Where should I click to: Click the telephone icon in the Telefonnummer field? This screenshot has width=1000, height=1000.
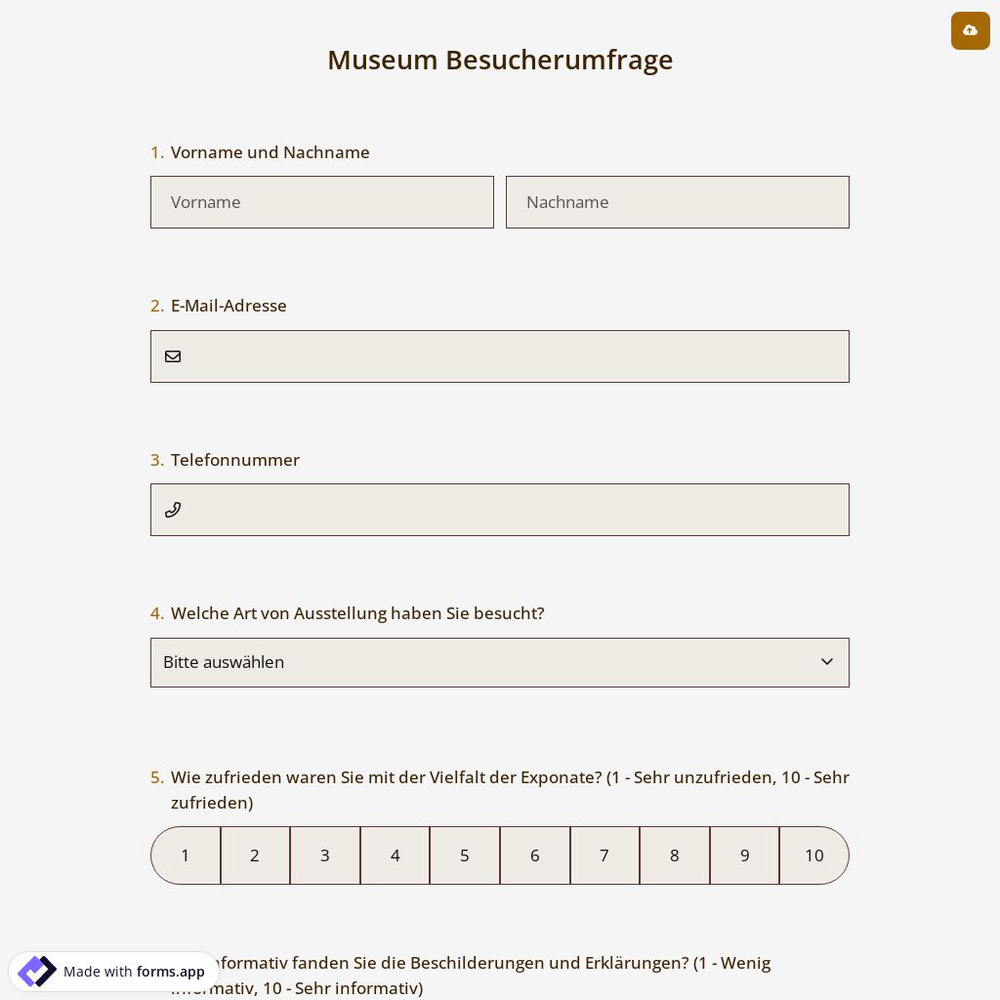pyautogui.click(x=173, y=510)
